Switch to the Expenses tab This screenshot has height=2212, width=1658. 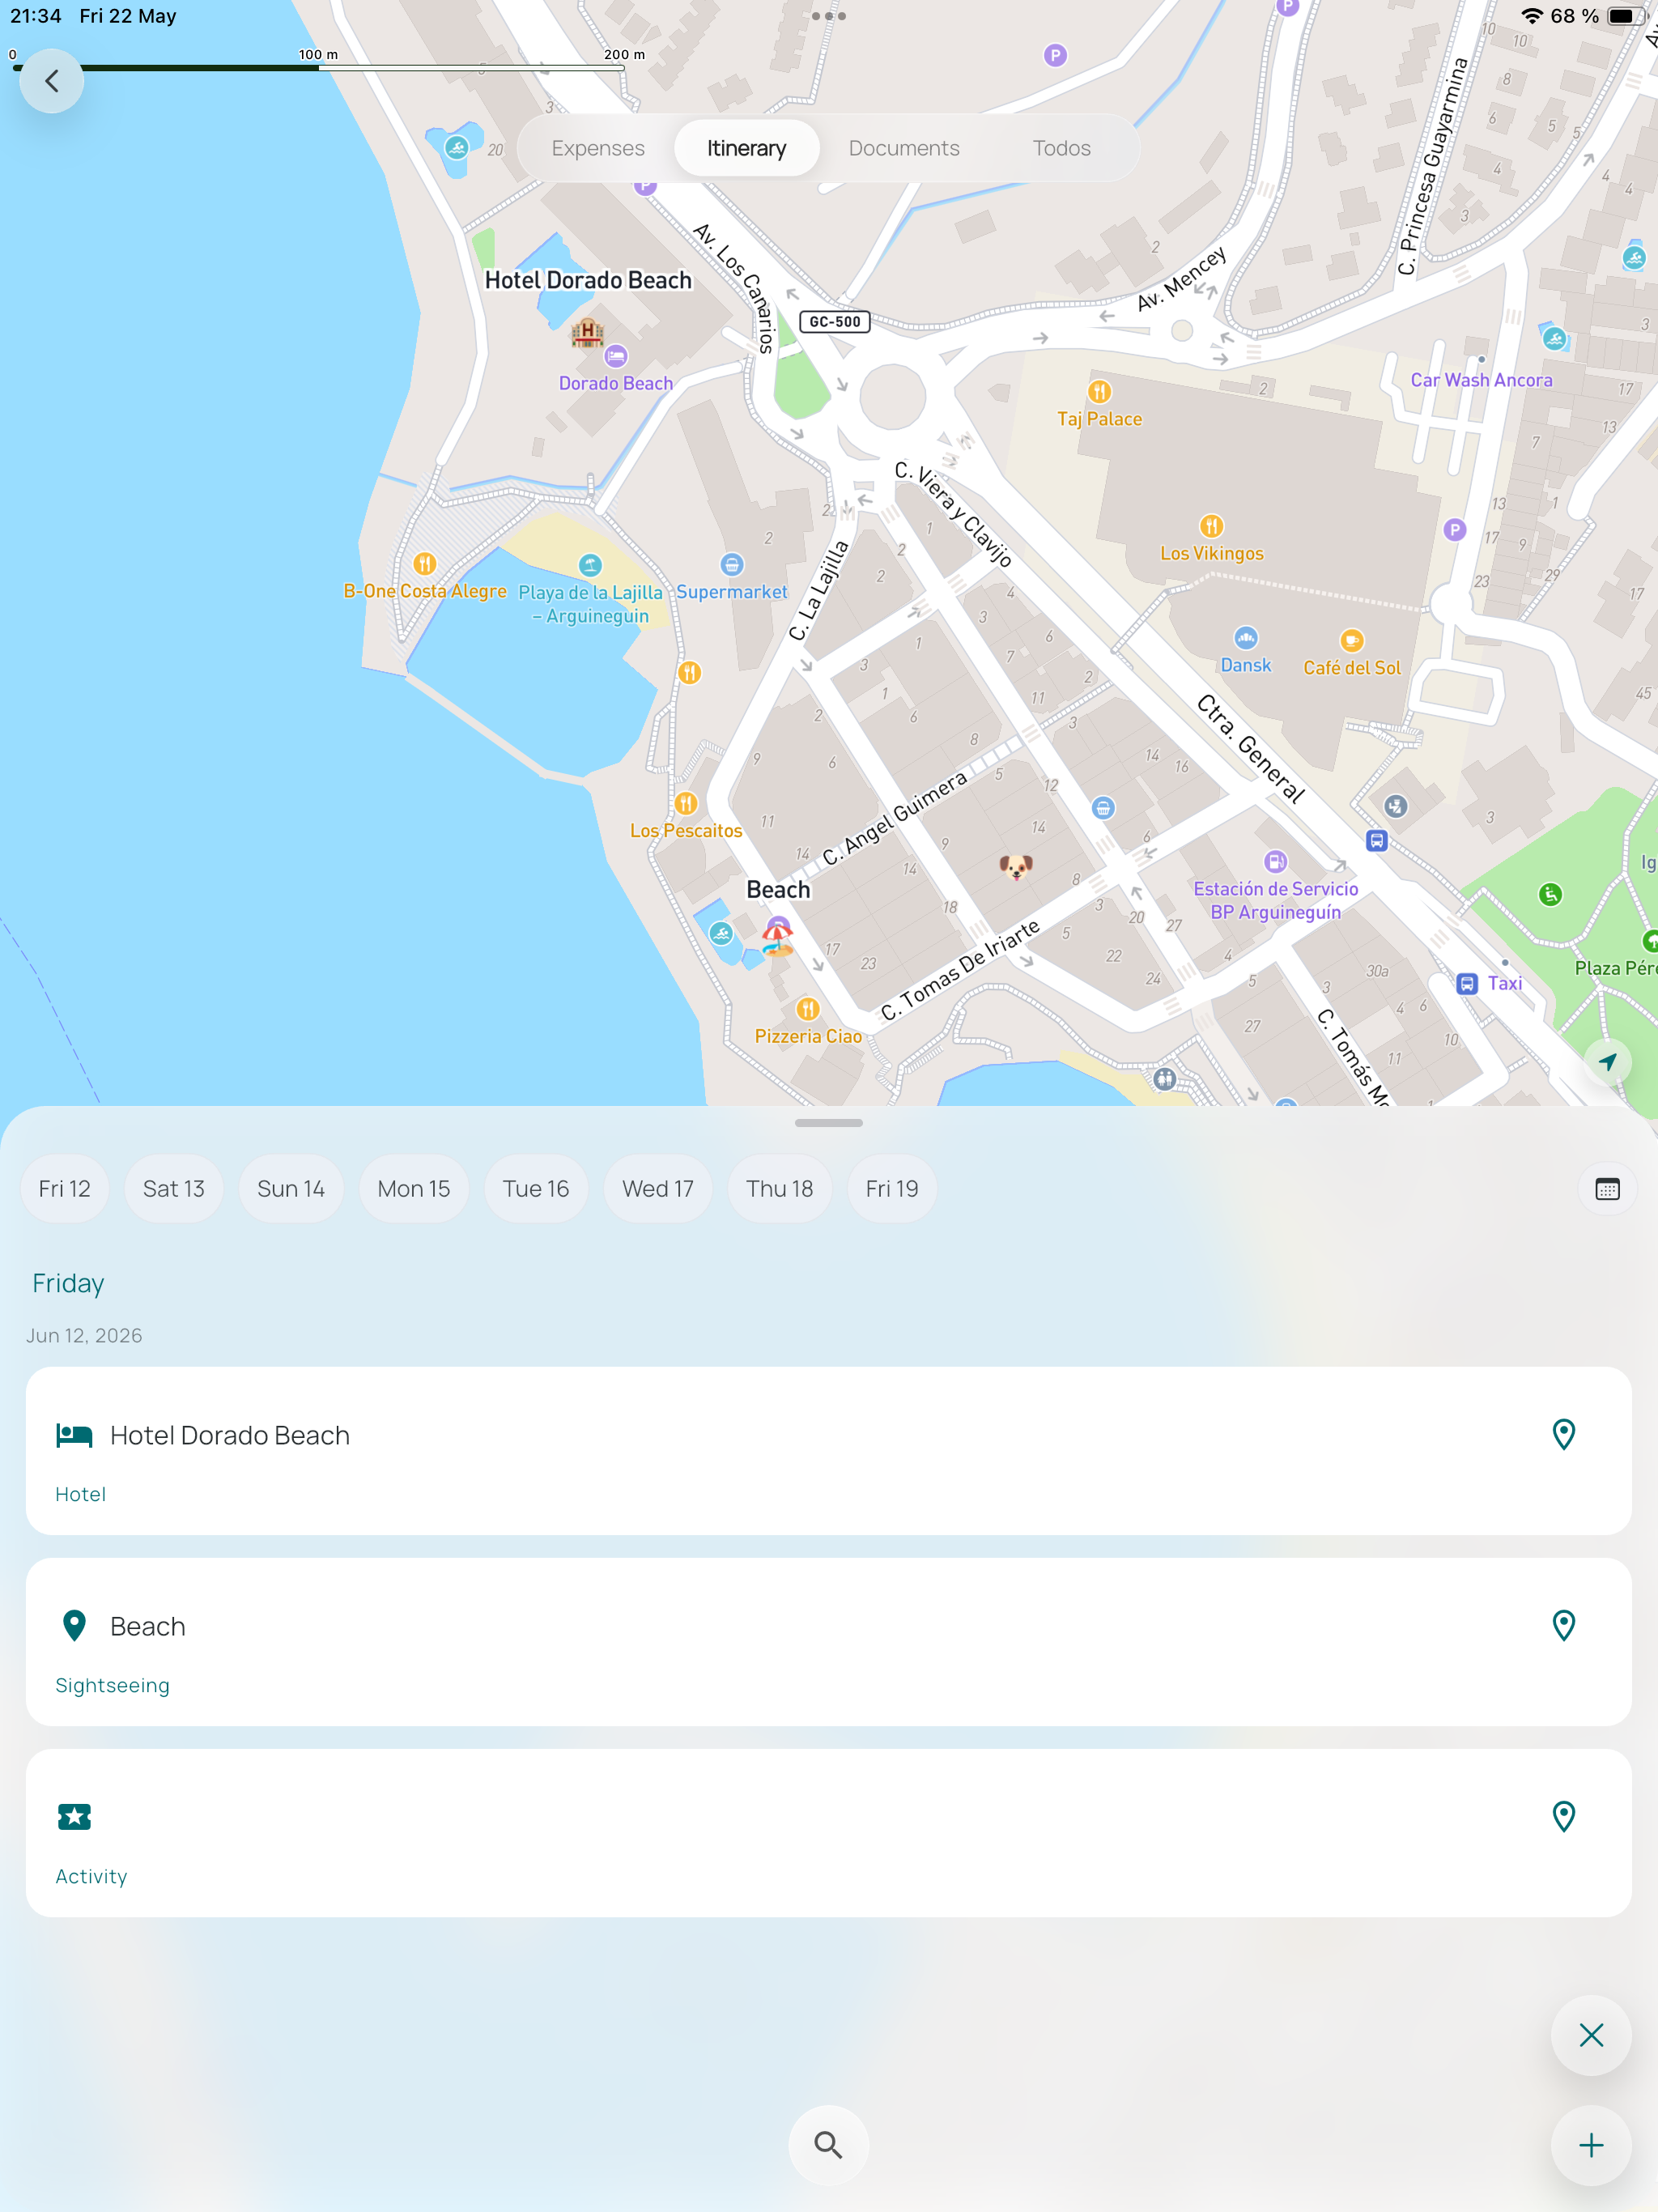[x=598, y=148]
